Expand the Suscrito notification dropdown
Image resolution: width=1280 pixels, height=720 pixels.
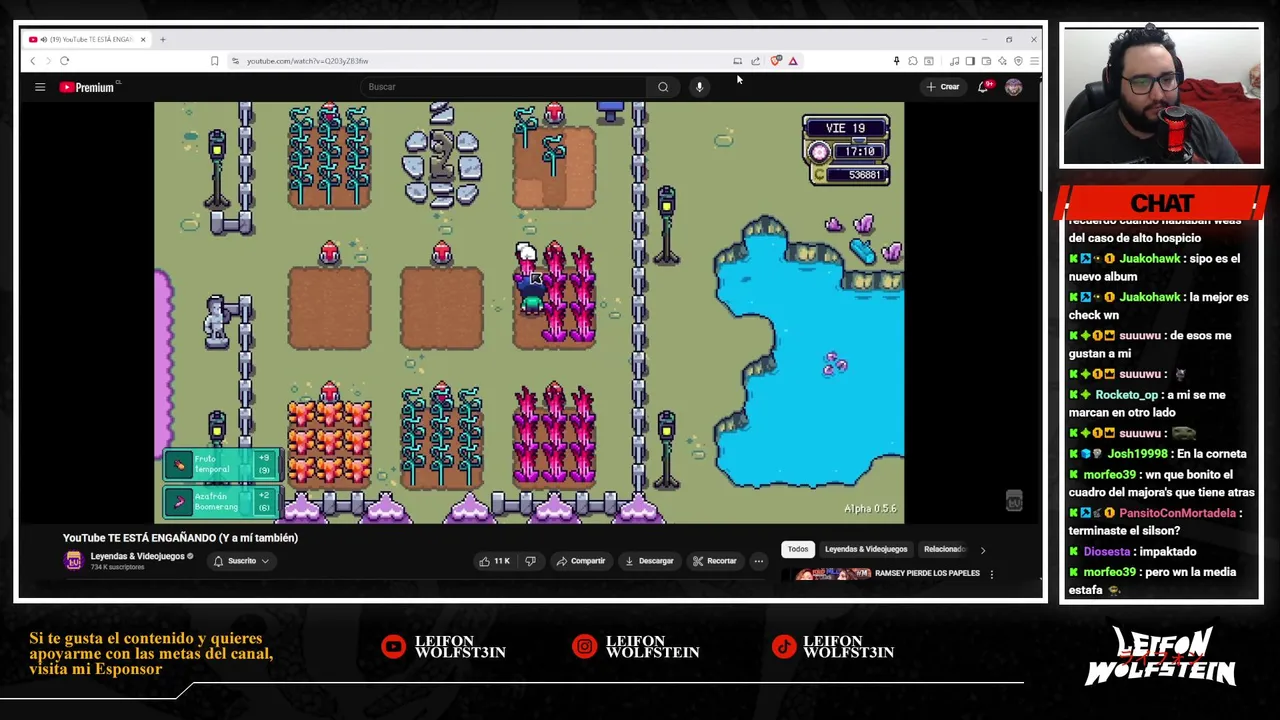tap(241, 561)
